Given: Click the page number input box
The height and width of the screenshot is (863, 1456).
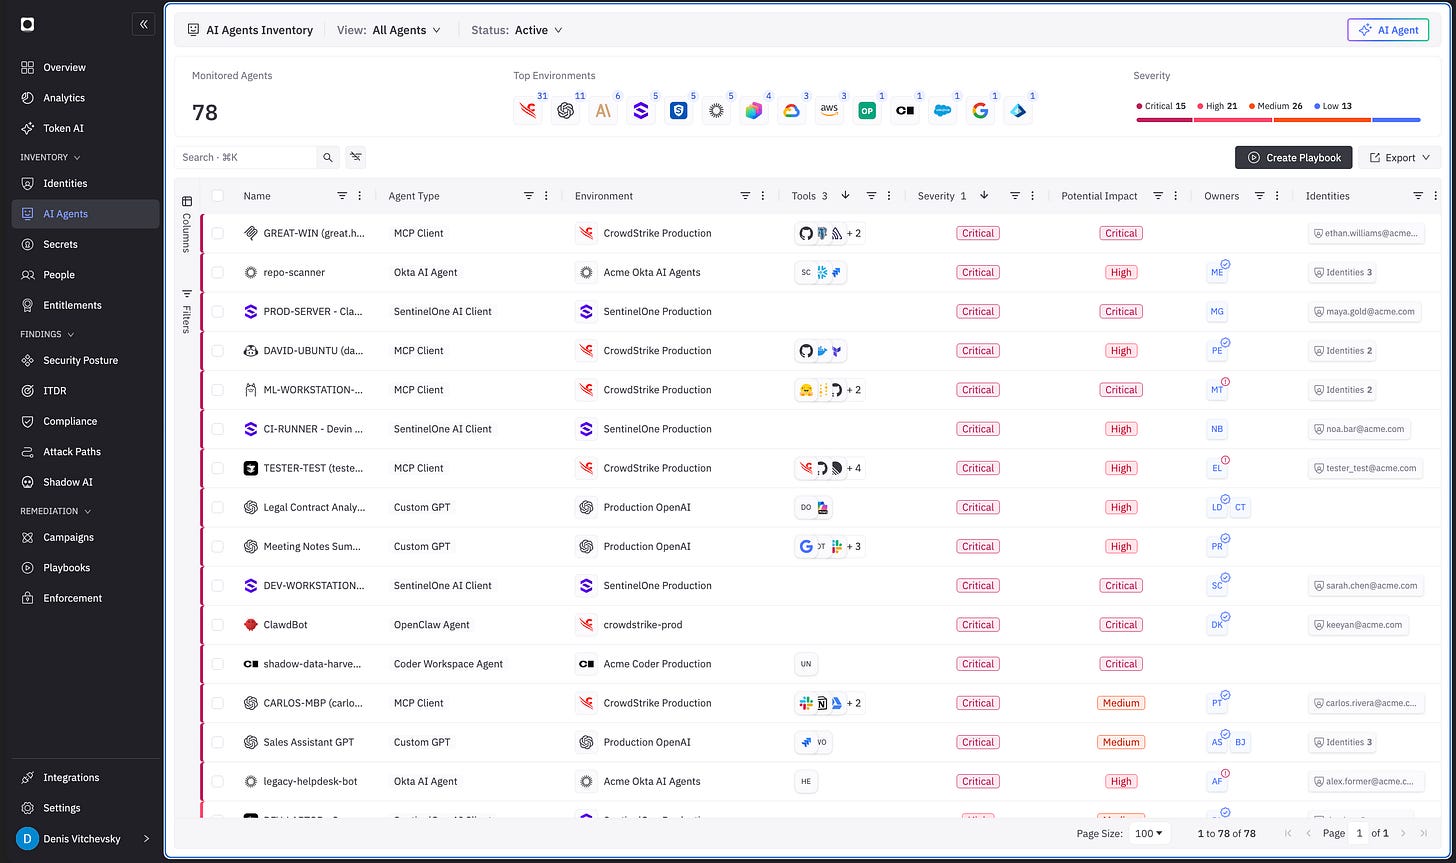Looking at the screenshot, I should pos(1360,833).
